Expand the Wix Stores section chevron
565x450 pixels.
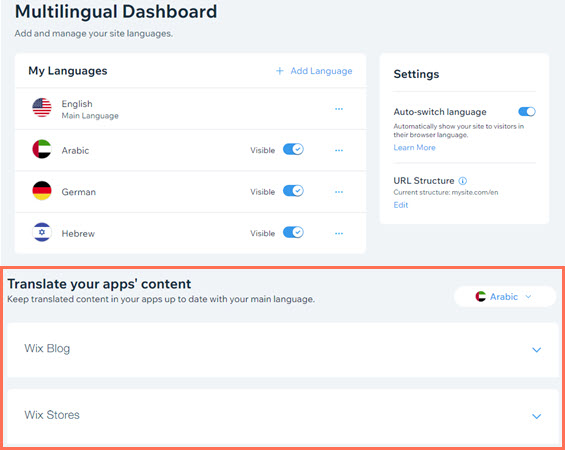[x=537, y=416]
